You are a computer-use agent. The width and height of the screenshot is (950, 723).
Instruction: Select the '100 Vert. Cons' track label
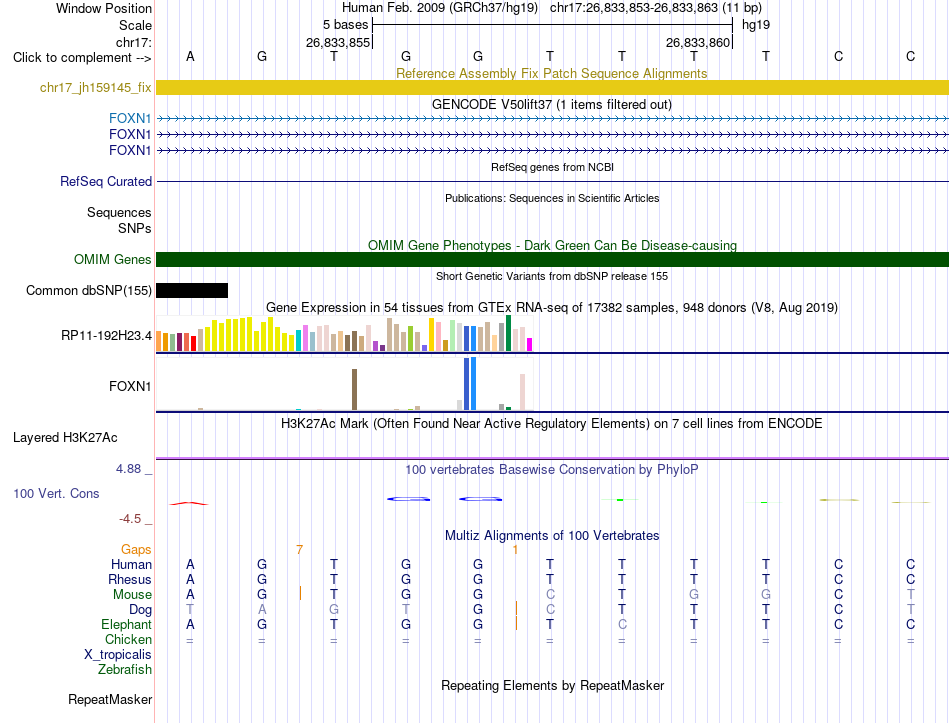click(x=56, y=493)
